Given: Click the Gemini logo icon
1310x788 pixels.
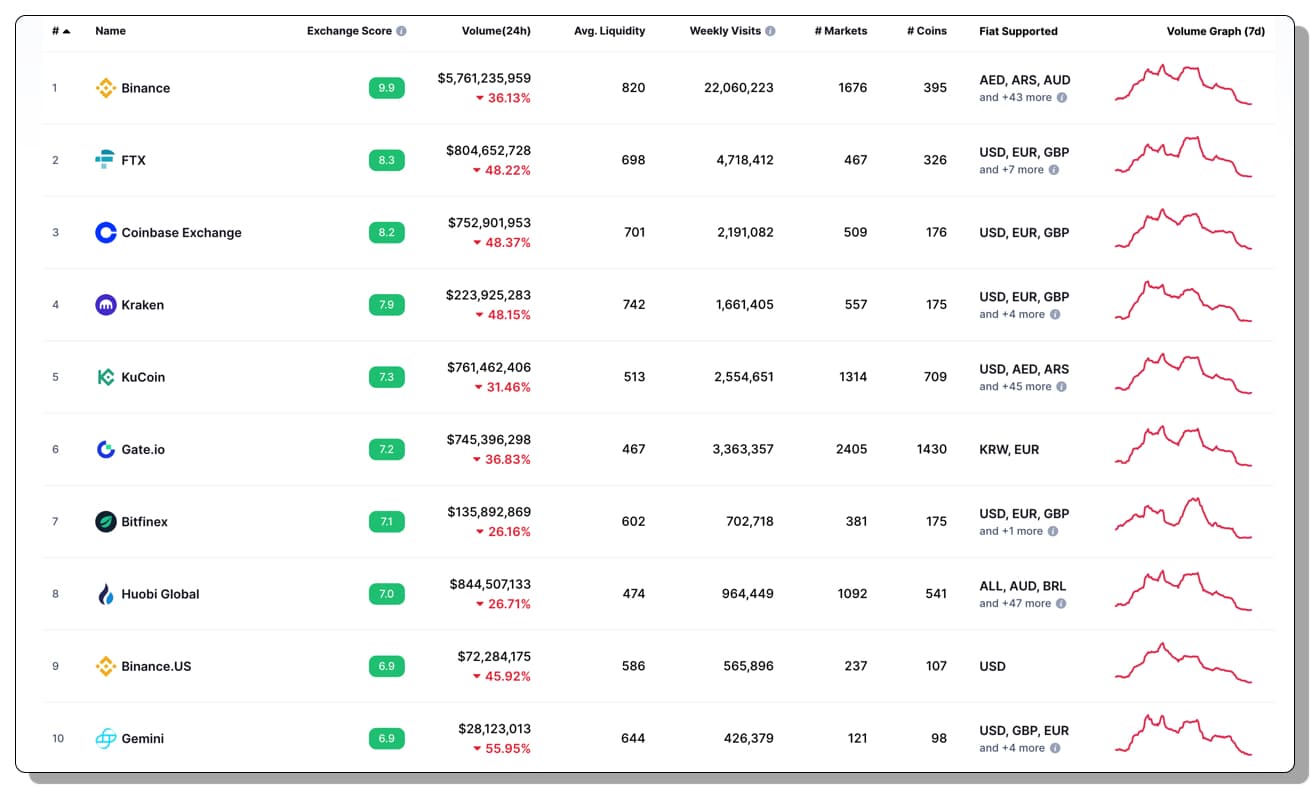Looking at the screenshot, I should [105, 738].
